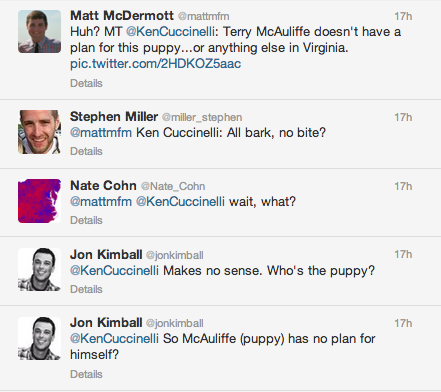The image size is (441, 392).
Task: Go to Nate Cohn's profile name
Action: point(103,186)
